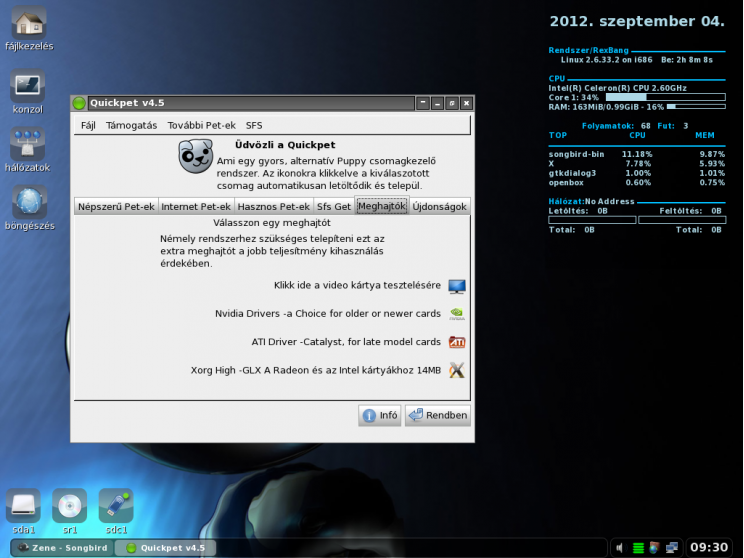Click the Nvidia drivers icon
The image size is (744, 558).
457,314
